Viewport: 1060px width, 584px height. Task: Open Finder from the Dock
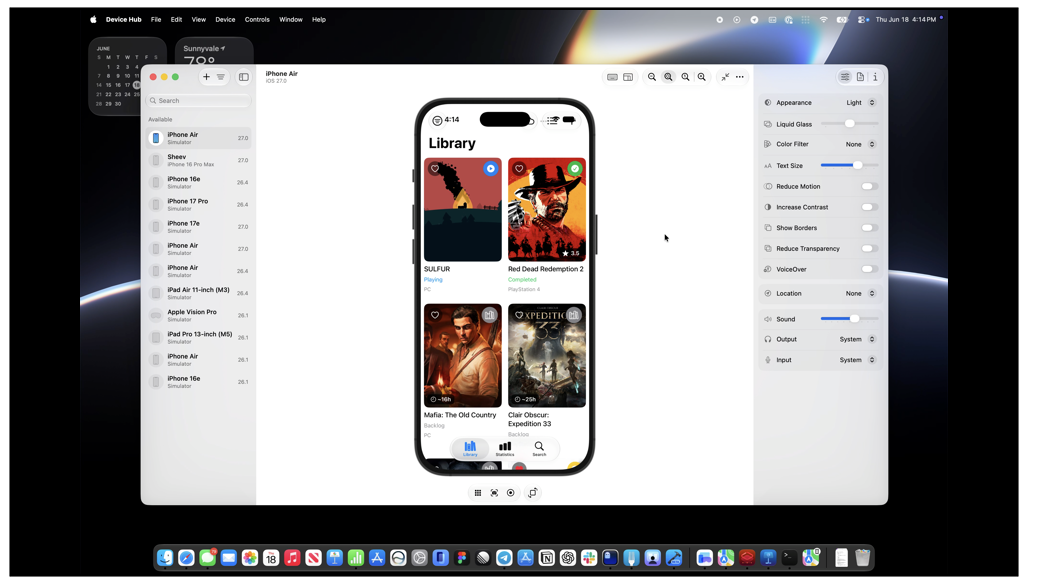pos(165,558)
